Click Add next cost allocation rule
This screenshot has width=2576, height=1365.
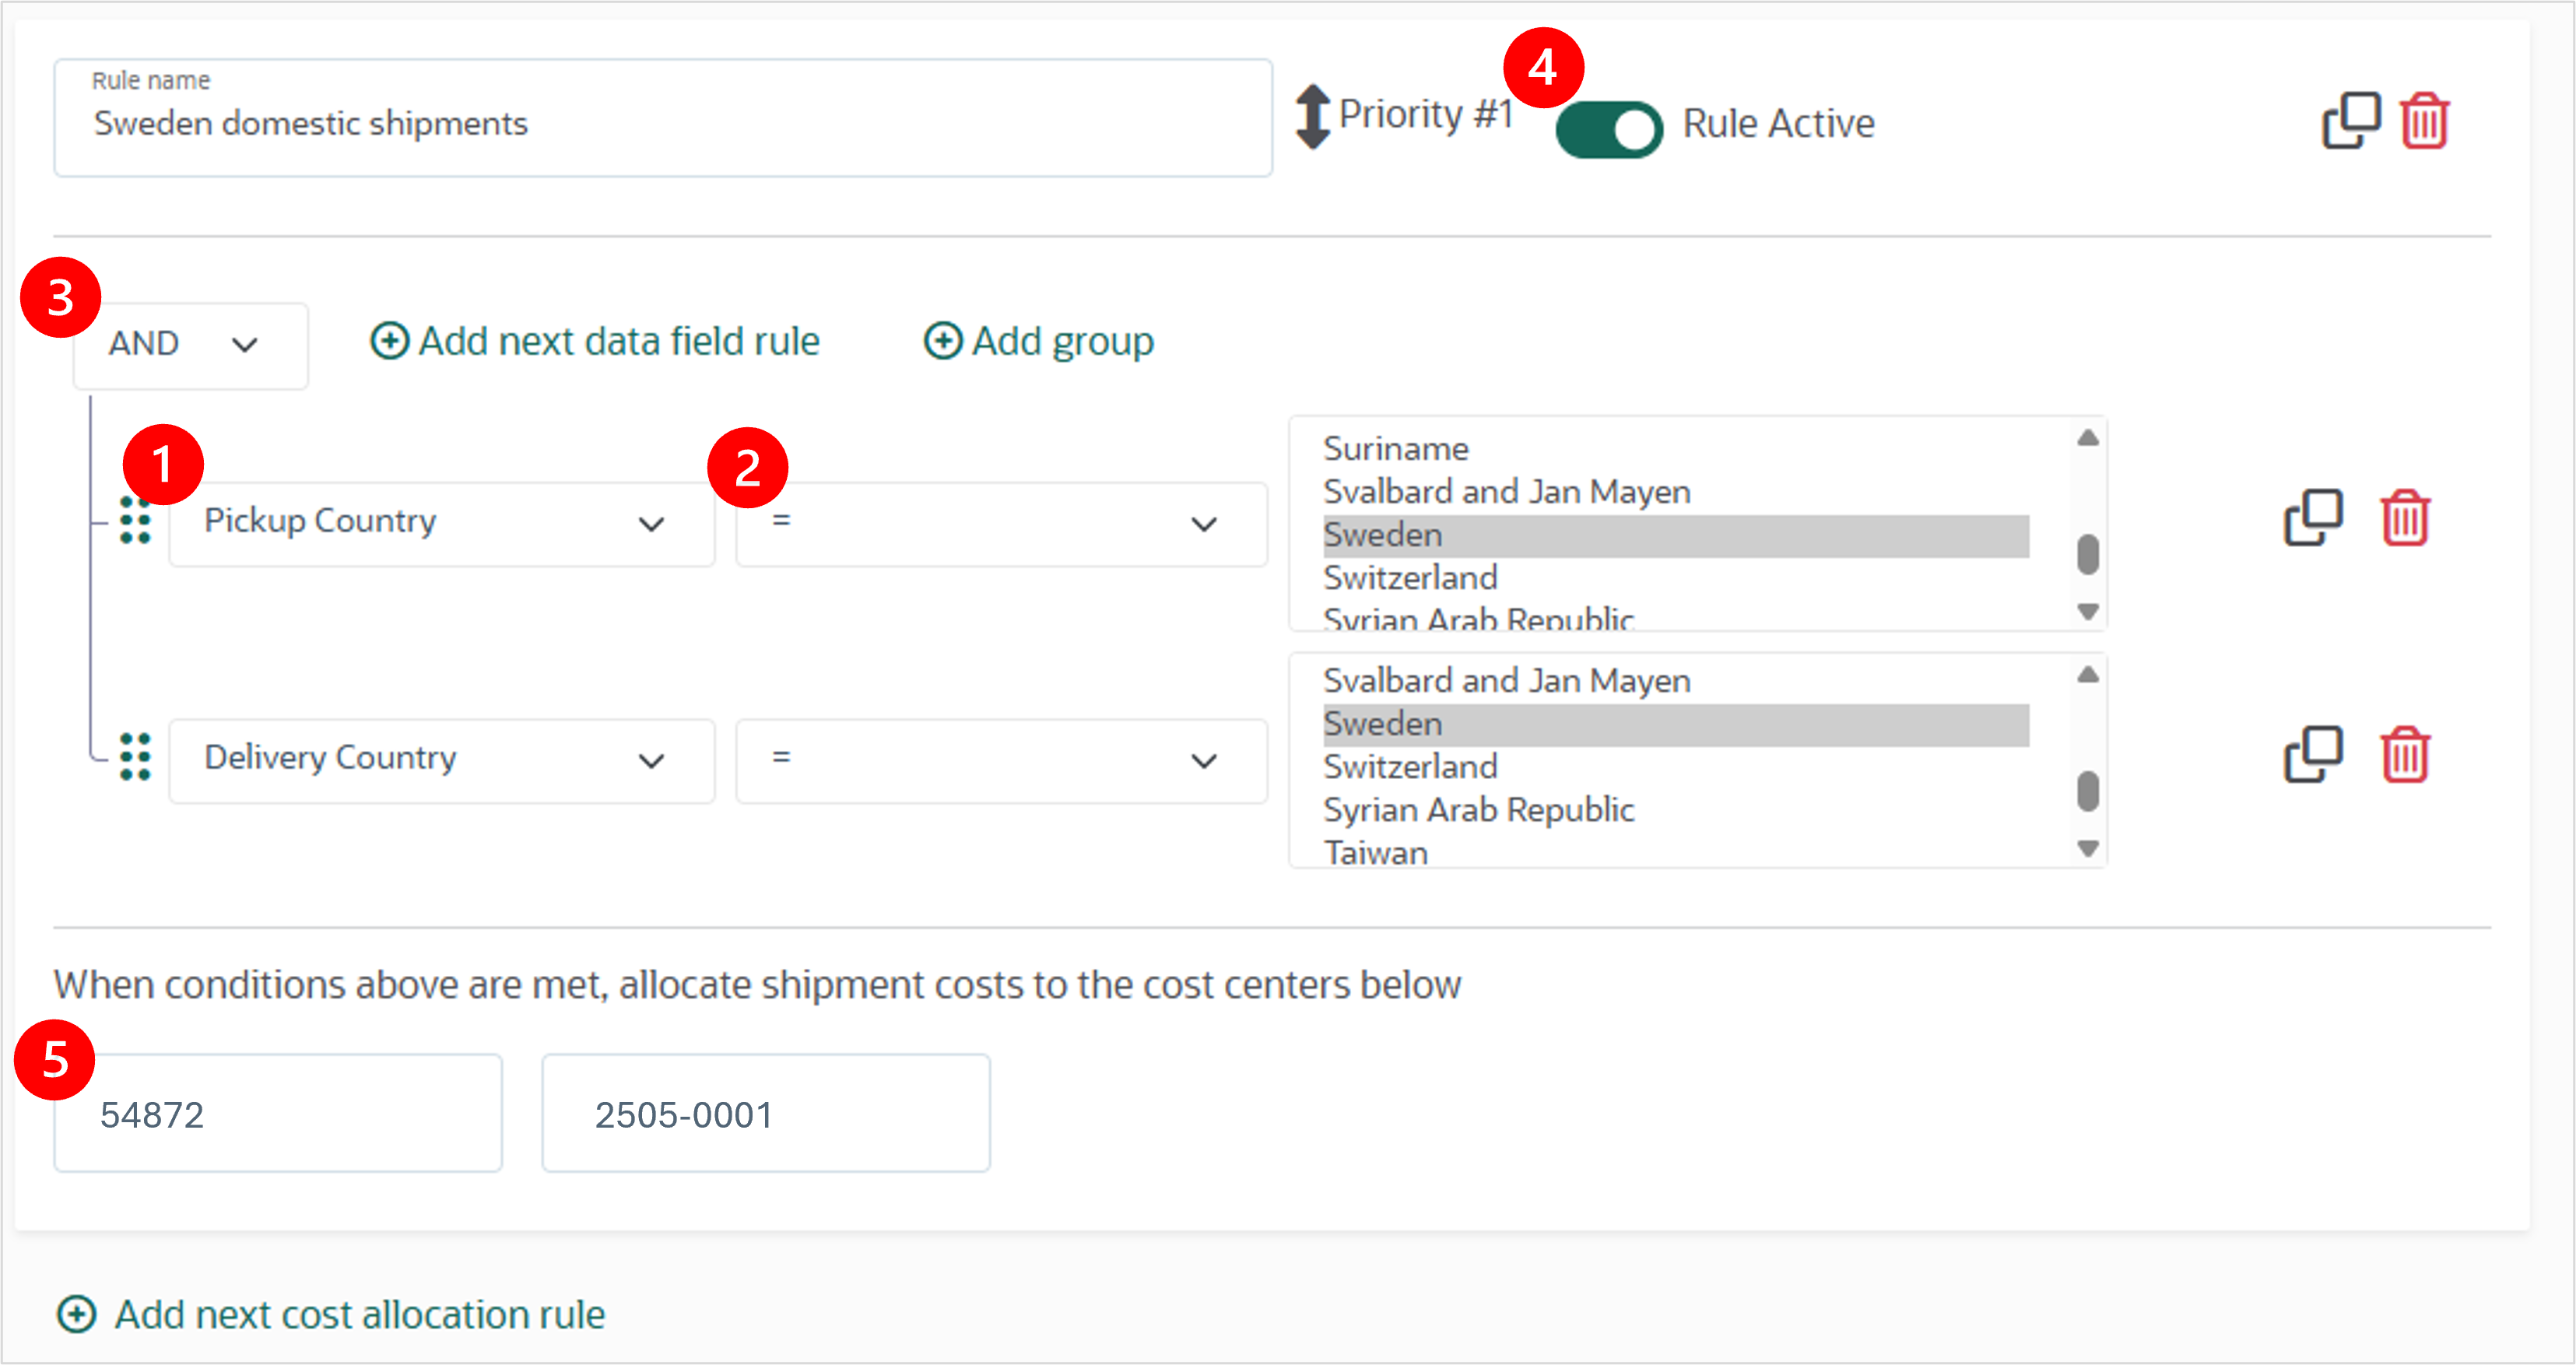pyautogui.click(x=331, y=1314)
